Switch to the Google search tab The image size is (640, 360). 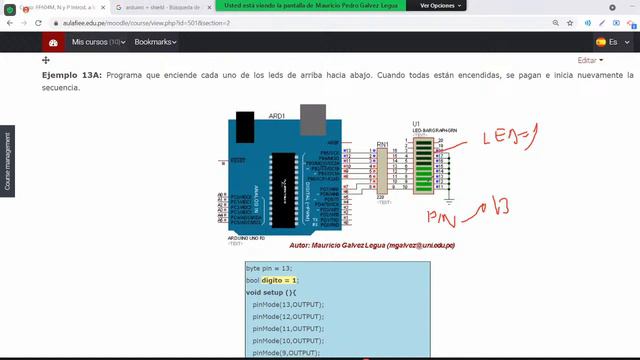(162, 7)
